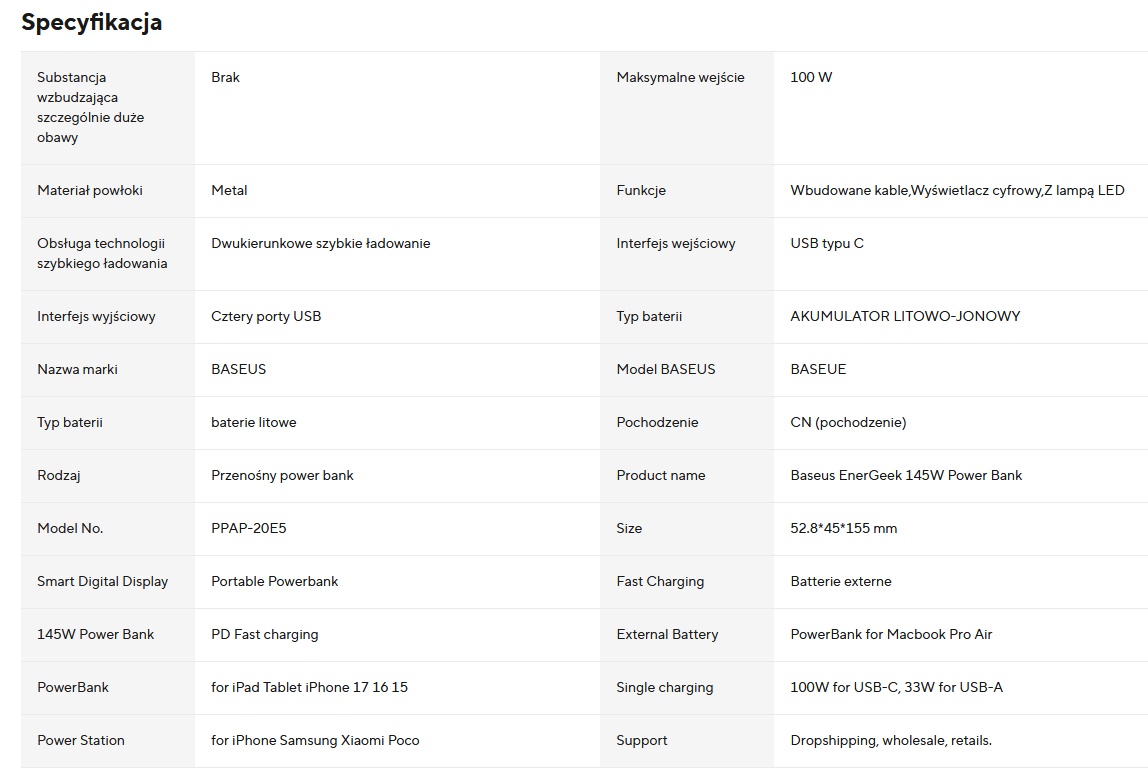The width and height of the screenshot is (1148, 776).
Task: Click the 'BASEUE' model value
Action: 818,369
